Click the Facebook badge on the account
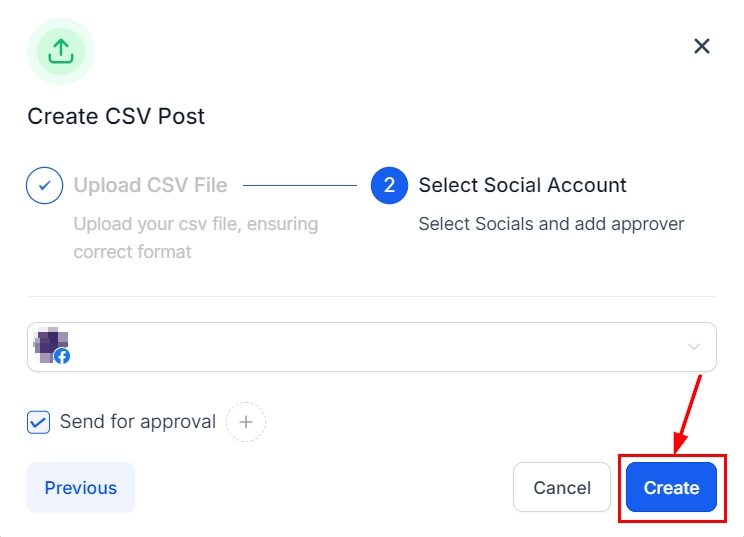The width and height of the screenshot is (744, 537). tap(62, 356)
